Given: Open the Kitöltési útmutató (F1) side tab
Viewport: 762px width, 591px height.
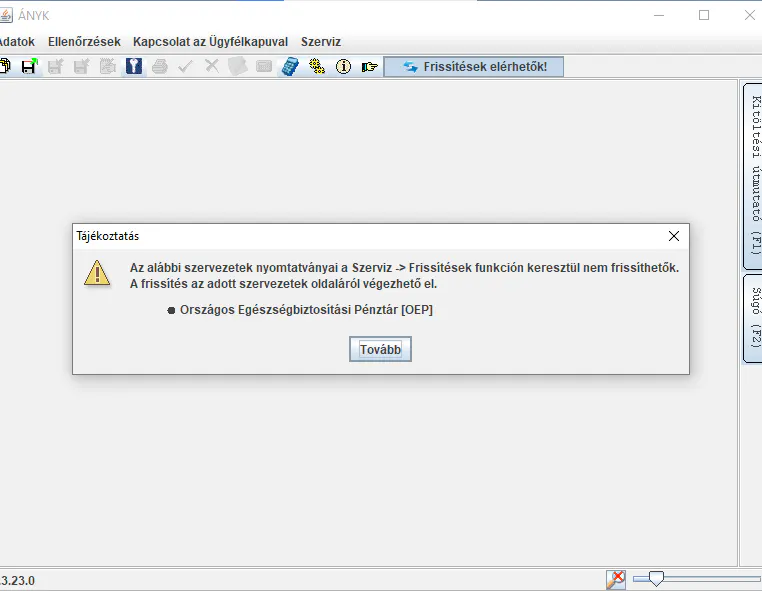Looking at the screenshot, I should [754, 176].
